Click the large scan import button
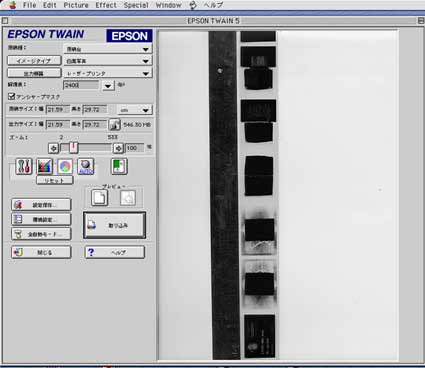Viewport: 425px width, 368px height. click(115, 225)
